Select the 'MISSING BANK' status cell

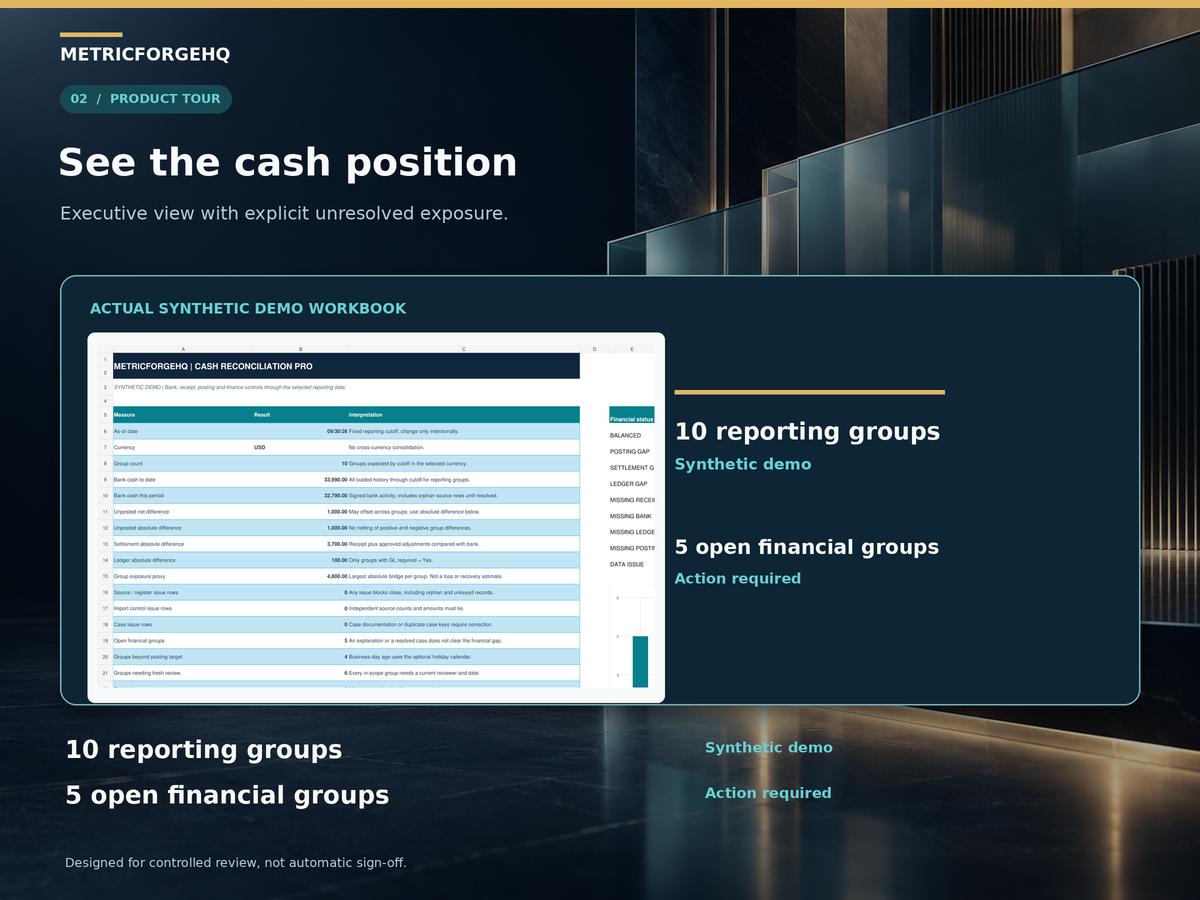632,516
